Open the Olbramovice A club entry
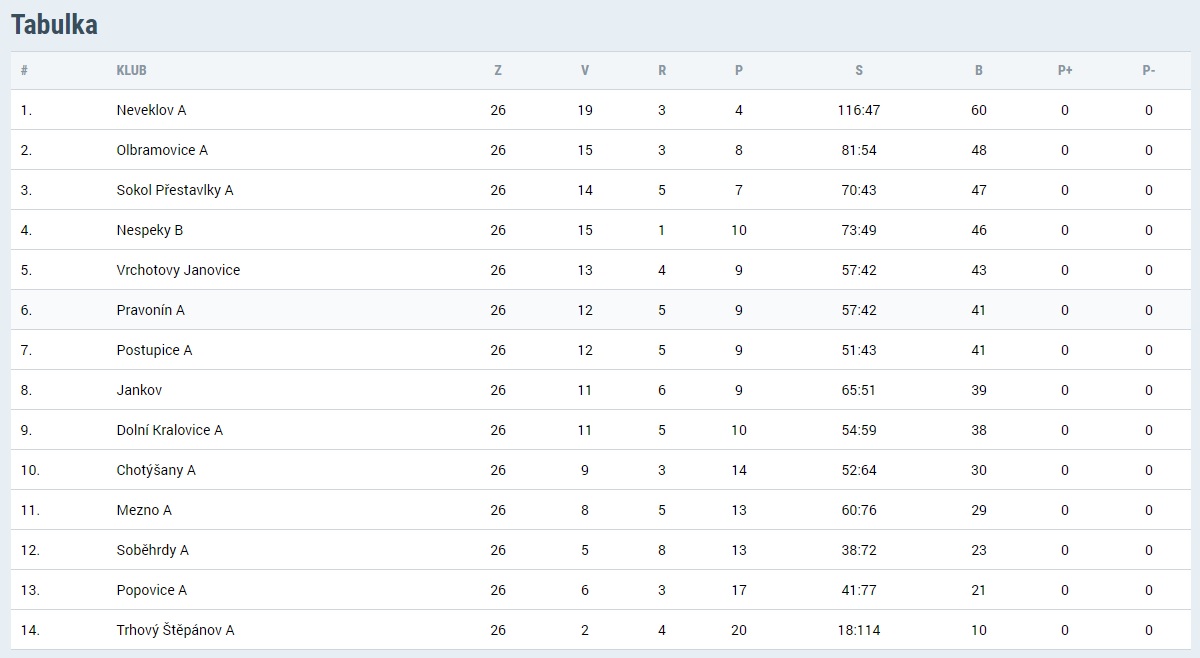The image size is (1200, 658). click(x=162, y=150)
